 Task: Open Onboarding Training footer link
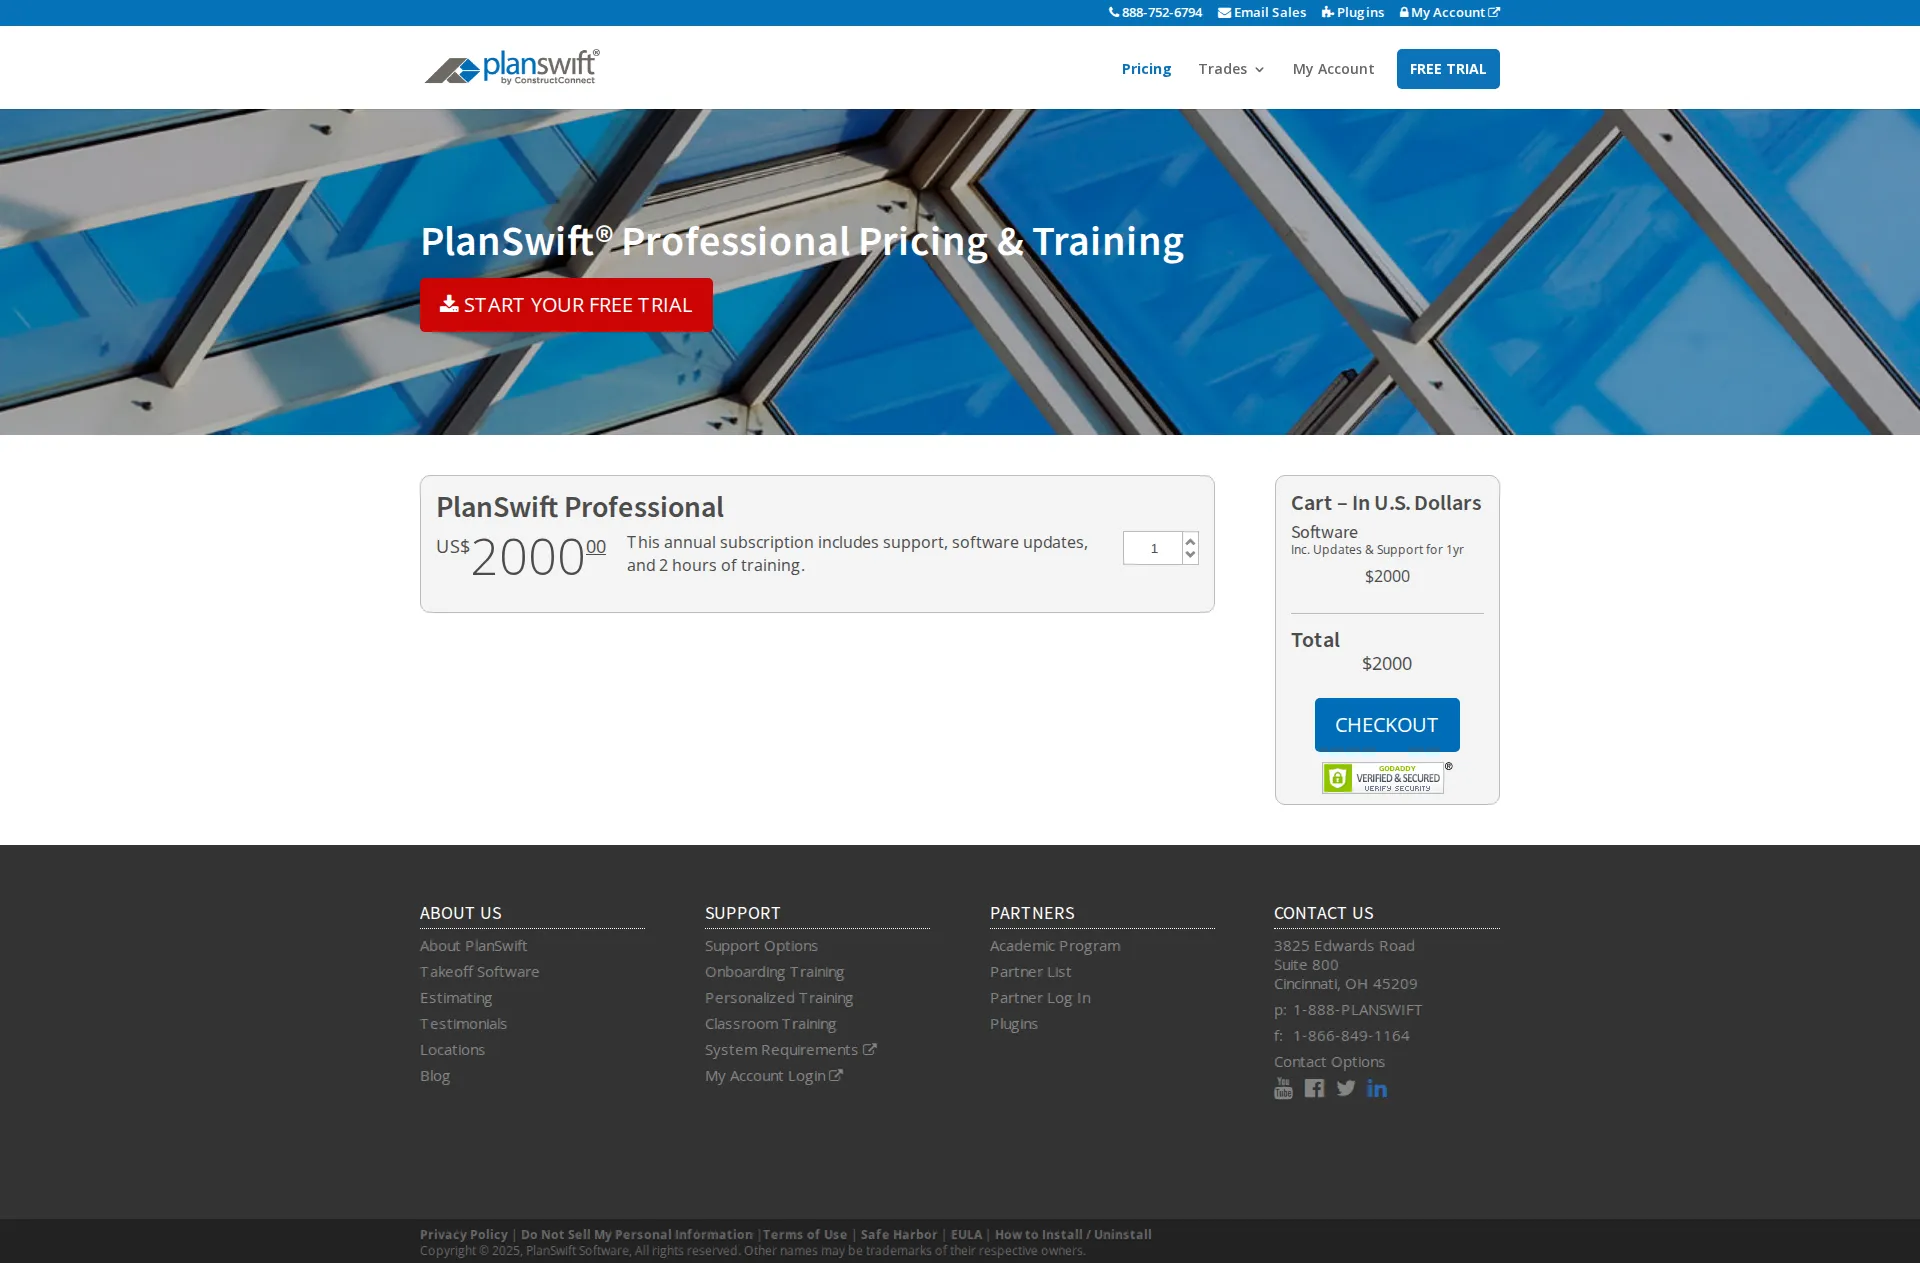coord(774,972)
